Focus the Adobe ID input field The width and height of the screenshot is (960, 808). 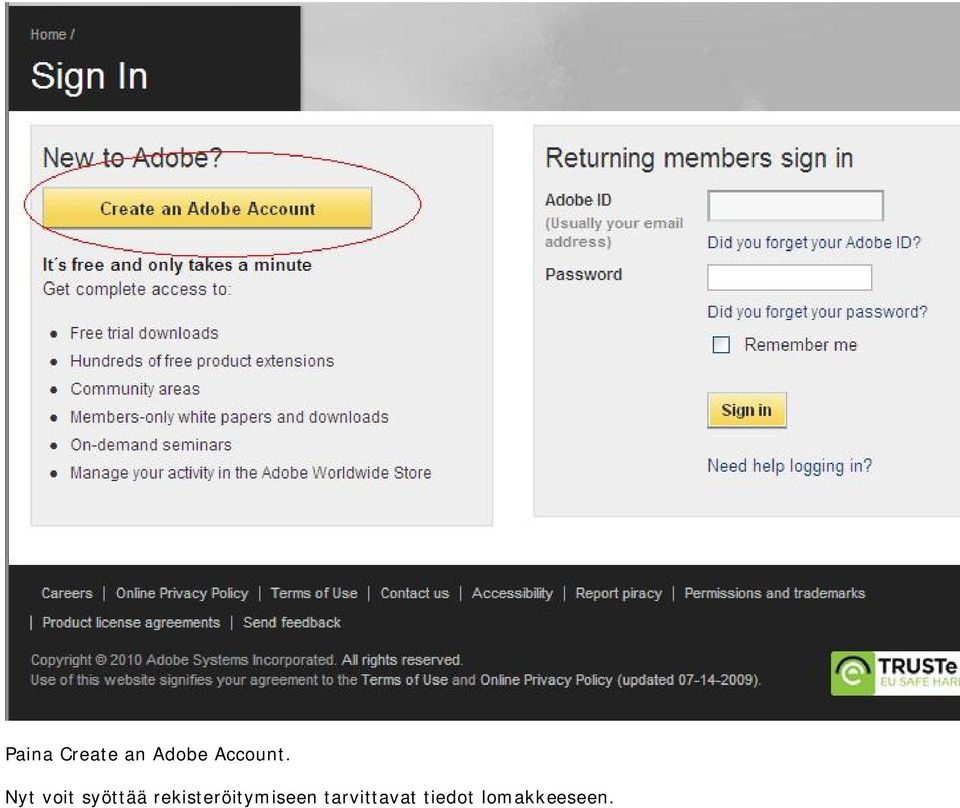[795, 206]
